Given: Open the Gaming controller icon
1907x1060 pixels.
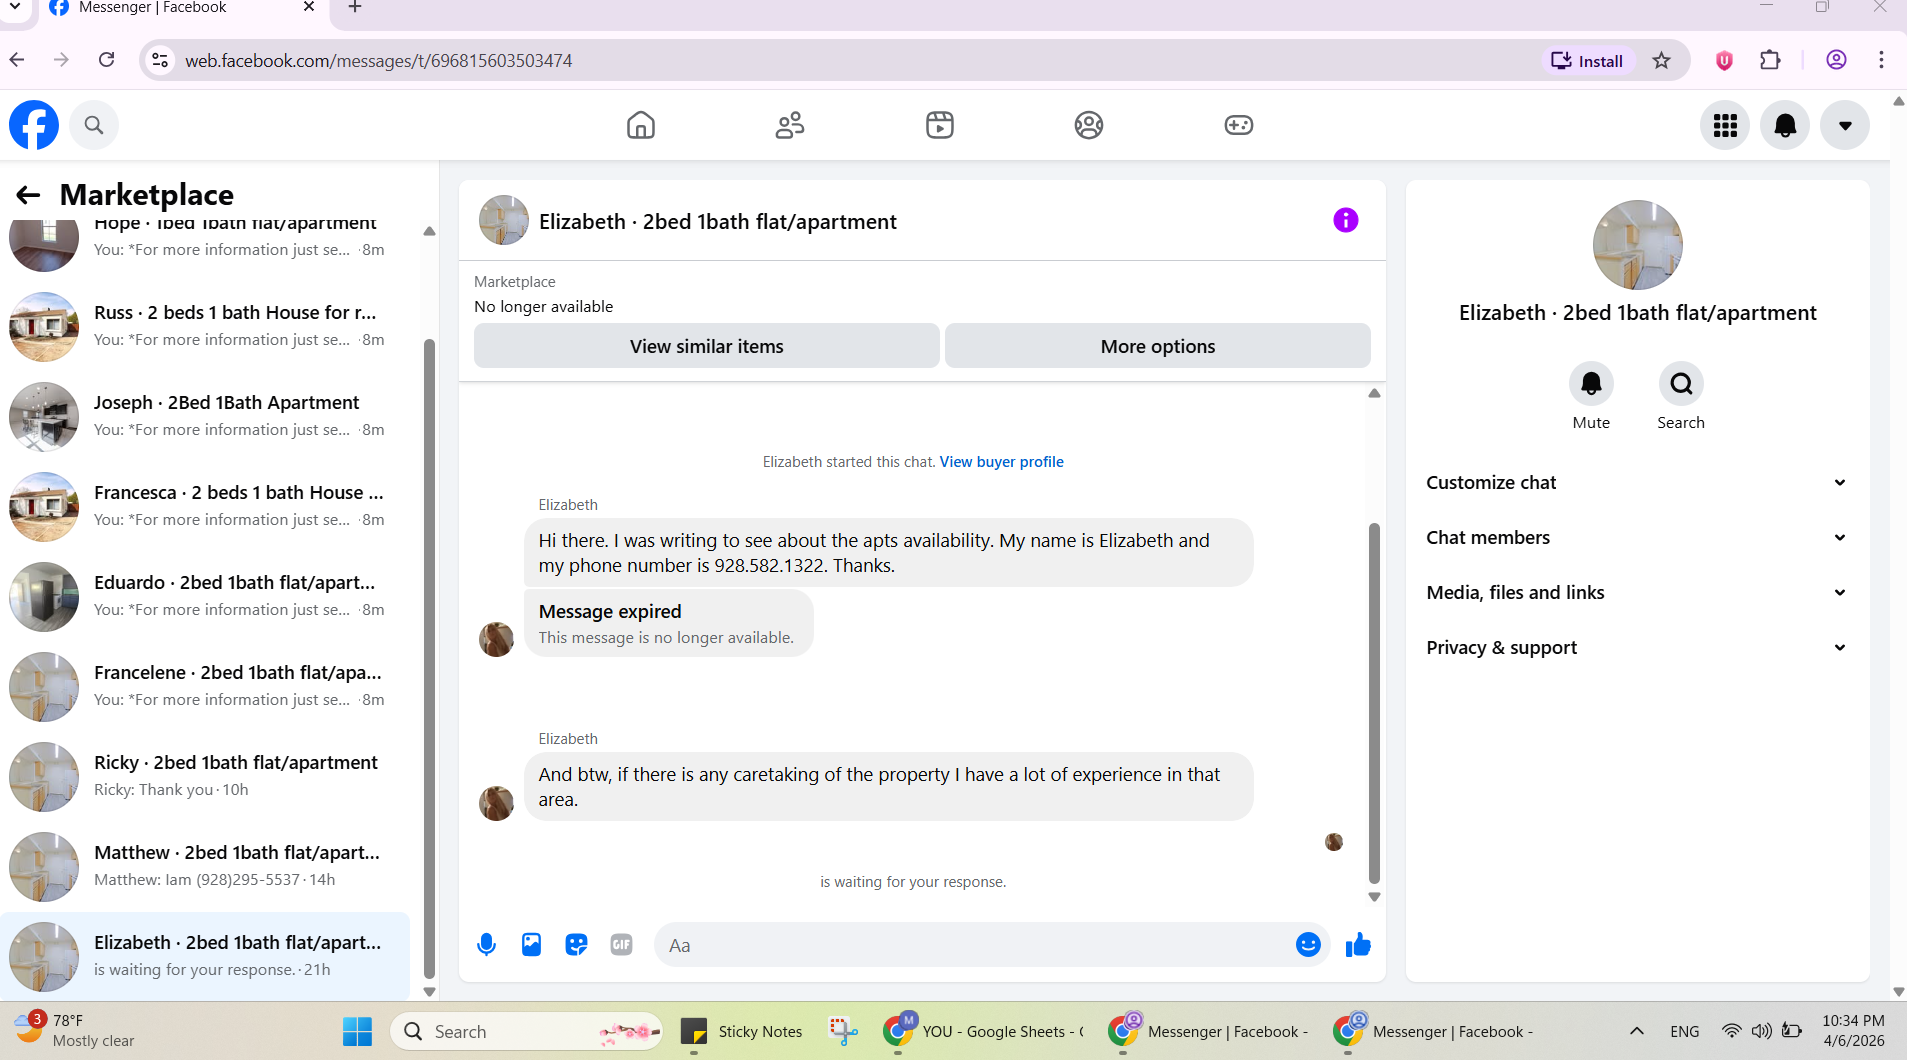Looking at the screenshot, I should pos(1239,125).
